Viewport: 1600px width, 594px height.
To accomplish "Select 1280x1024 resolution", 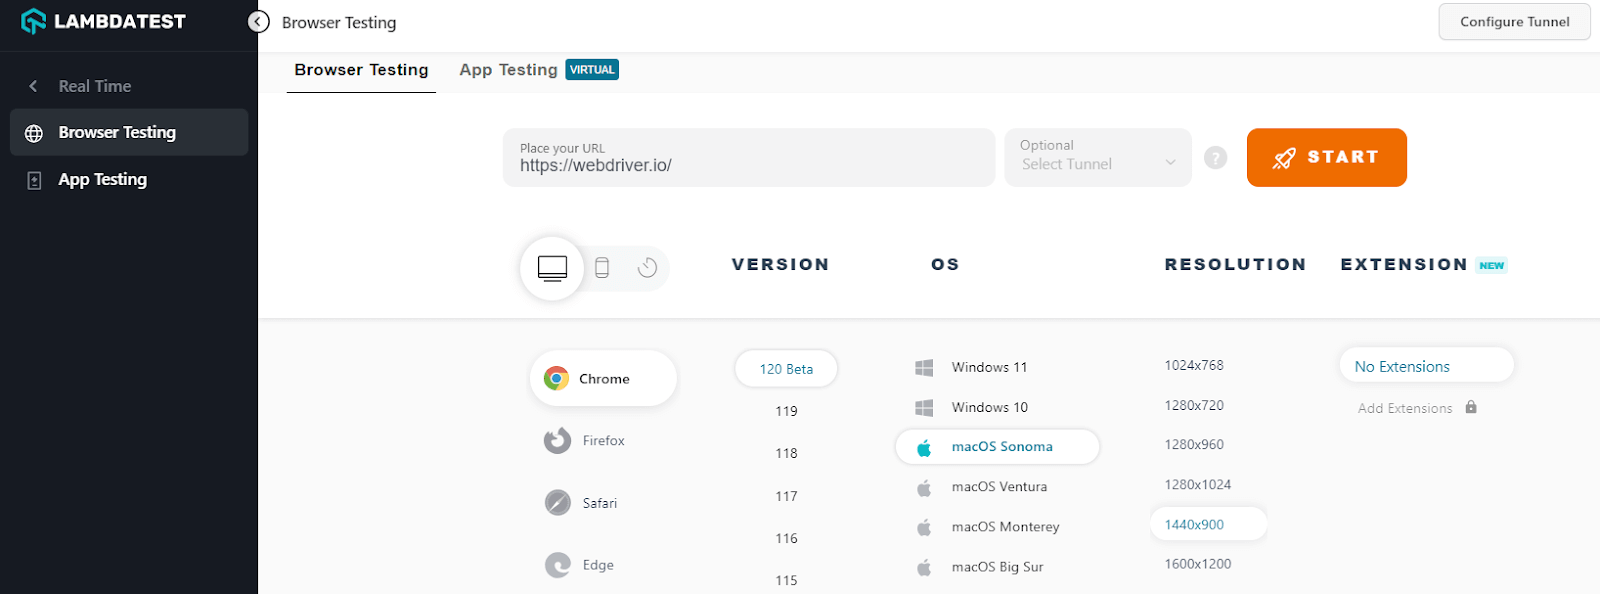I will (x=1198, y=484).
